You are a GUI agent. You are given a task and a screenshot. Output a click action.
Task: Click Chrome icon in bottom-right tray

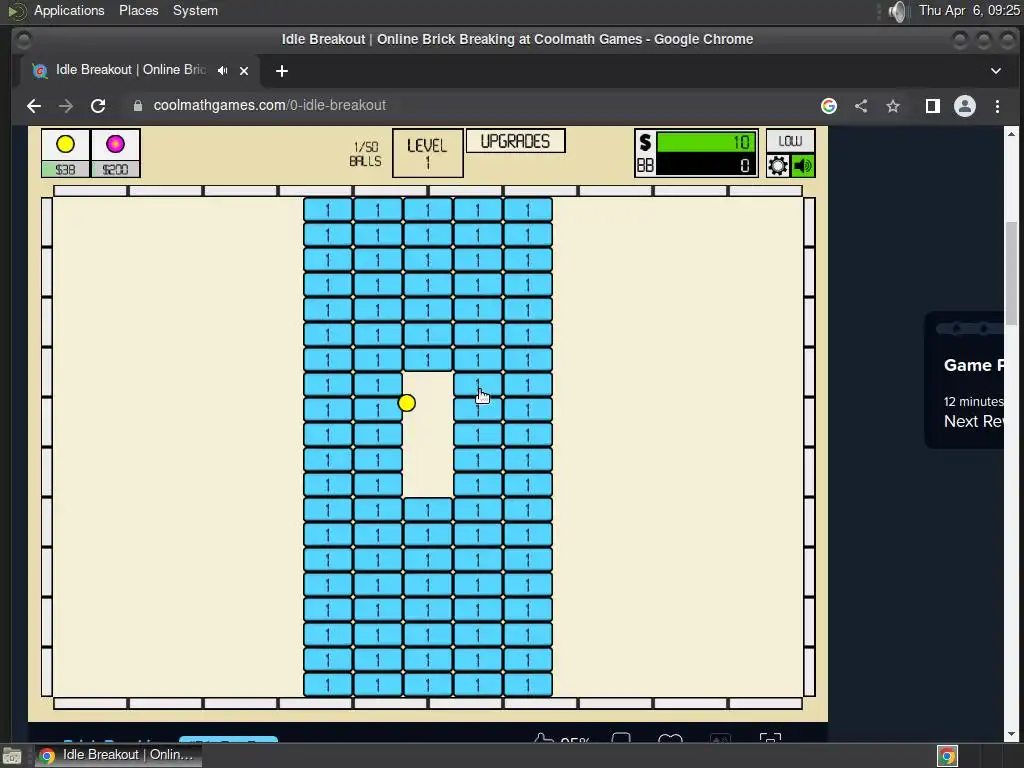(x=947, y=756)
